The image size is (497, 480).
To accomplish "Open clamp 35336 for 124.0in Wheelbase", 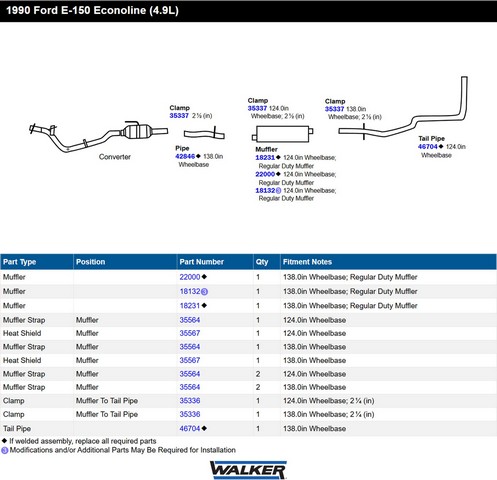I will pyautogui.click(x=190, y=401).
